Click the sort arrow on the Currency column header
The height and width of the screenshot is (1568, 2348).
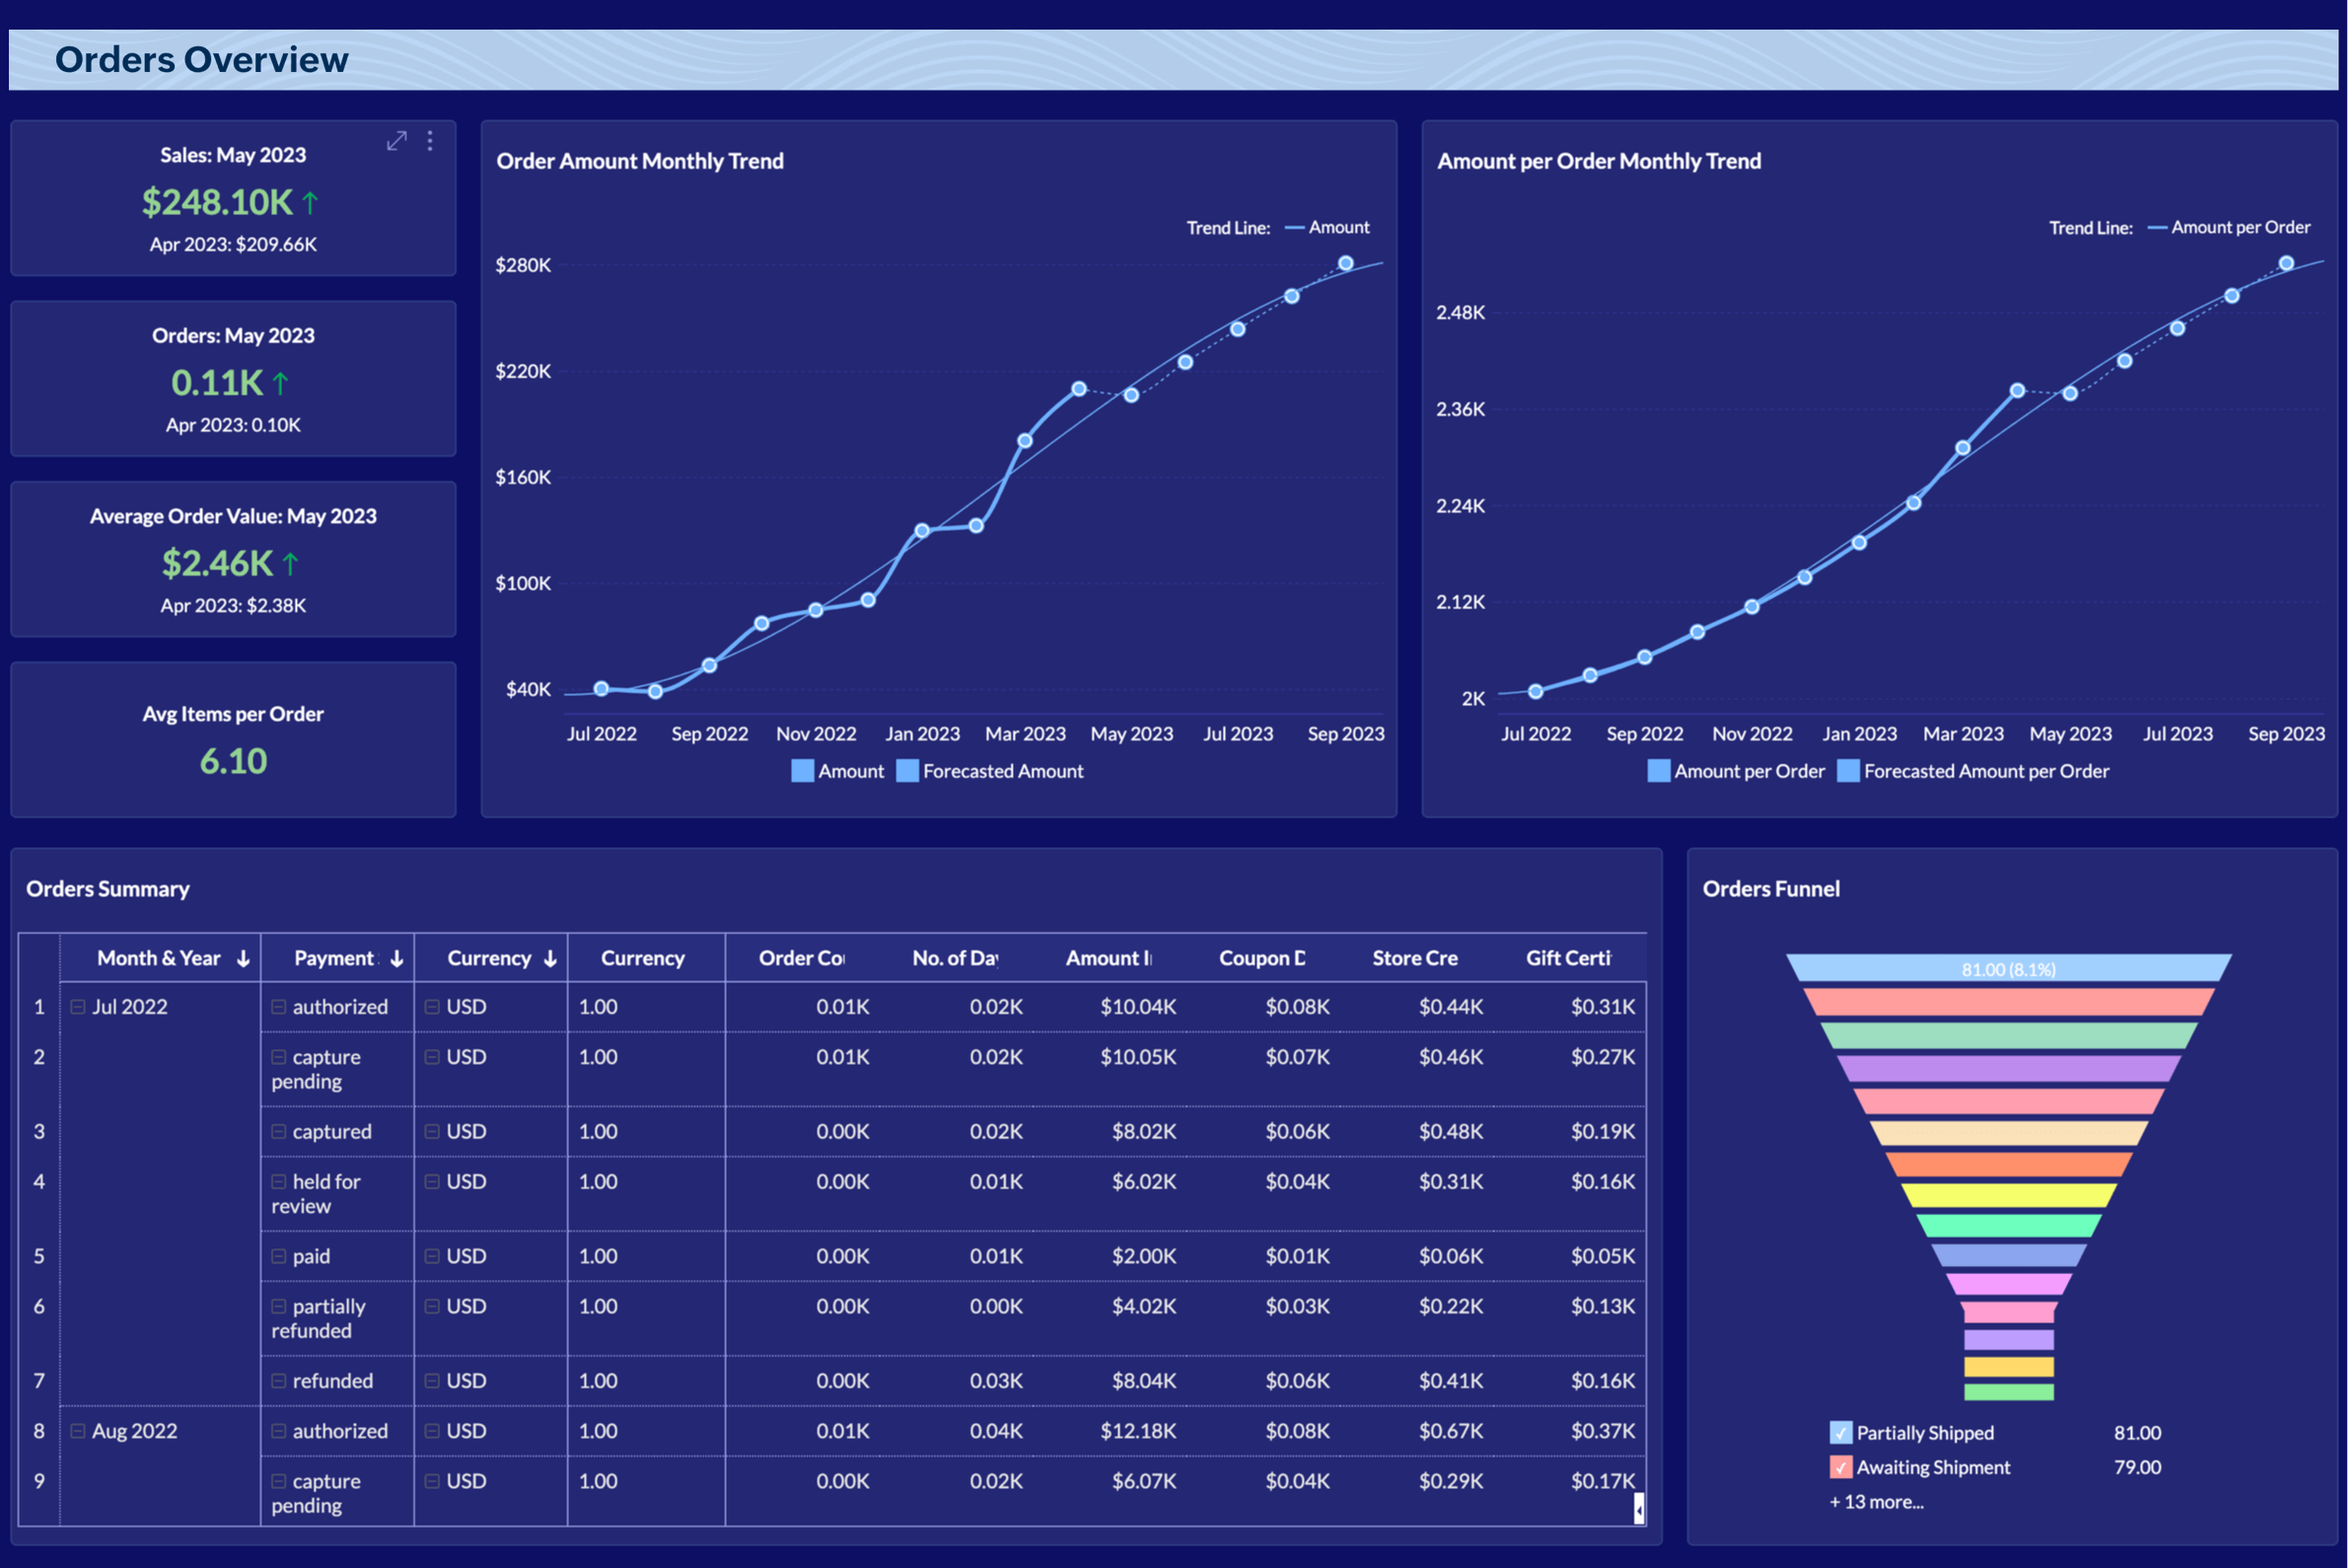549,958
